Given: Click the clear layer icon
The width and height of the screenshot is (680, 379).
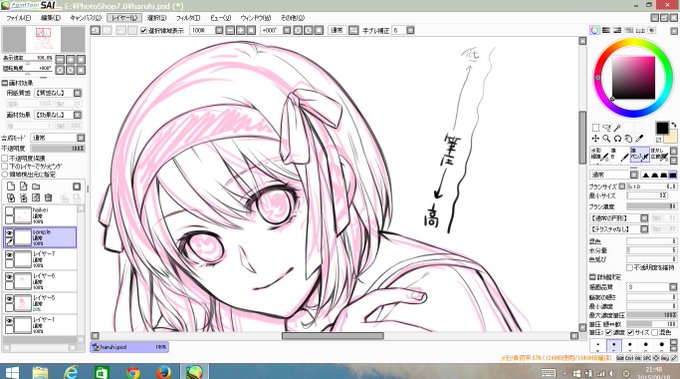Looking at the screenshot, I should pos(36,198).
